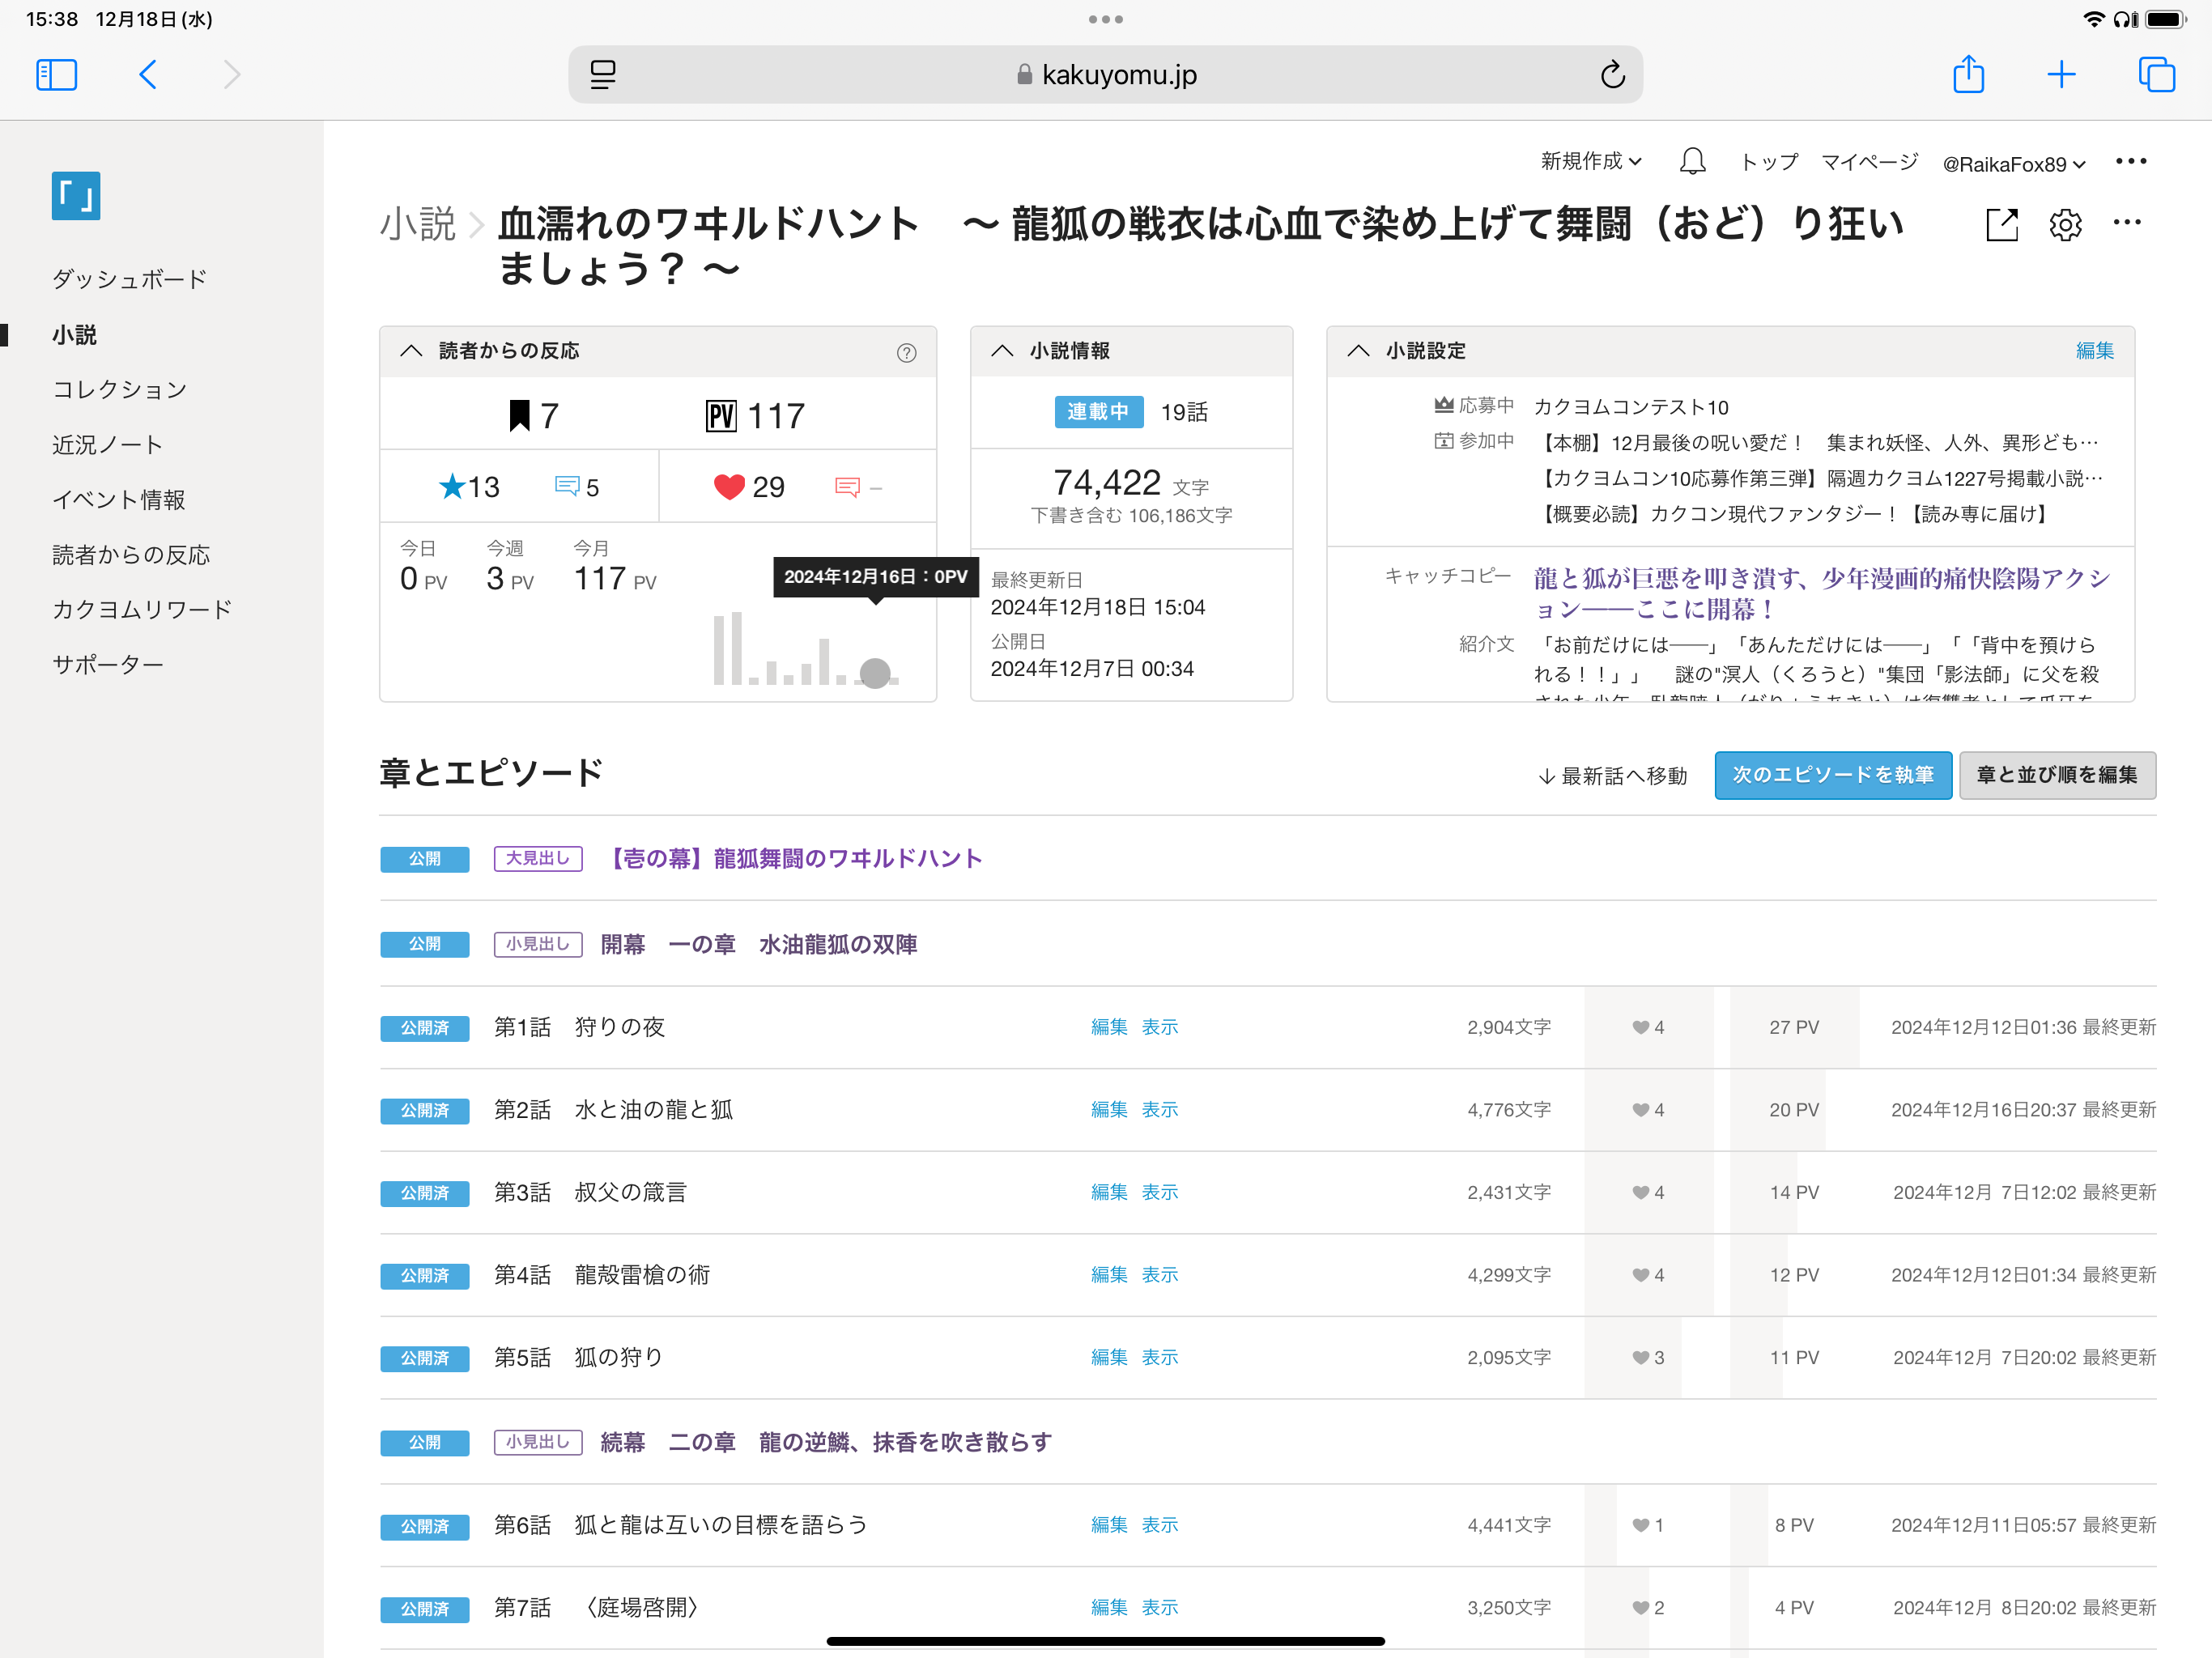Select カクヨムリワード in the sidebar
Viewport: 2212px width, 1658px height.
click(x=142, y=609)
